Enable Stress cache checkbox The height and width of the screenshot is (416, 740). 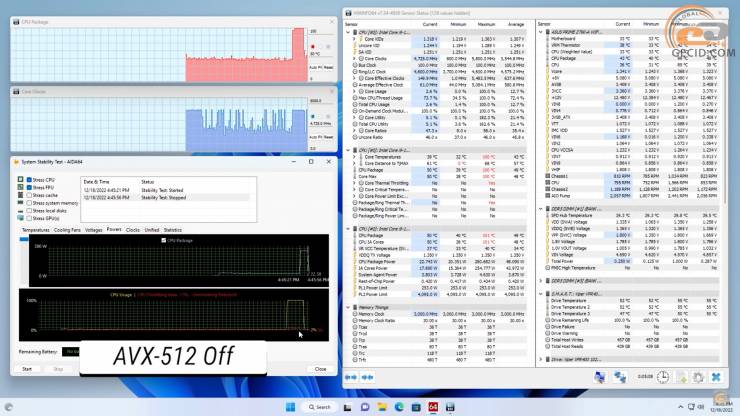point(29,195)
